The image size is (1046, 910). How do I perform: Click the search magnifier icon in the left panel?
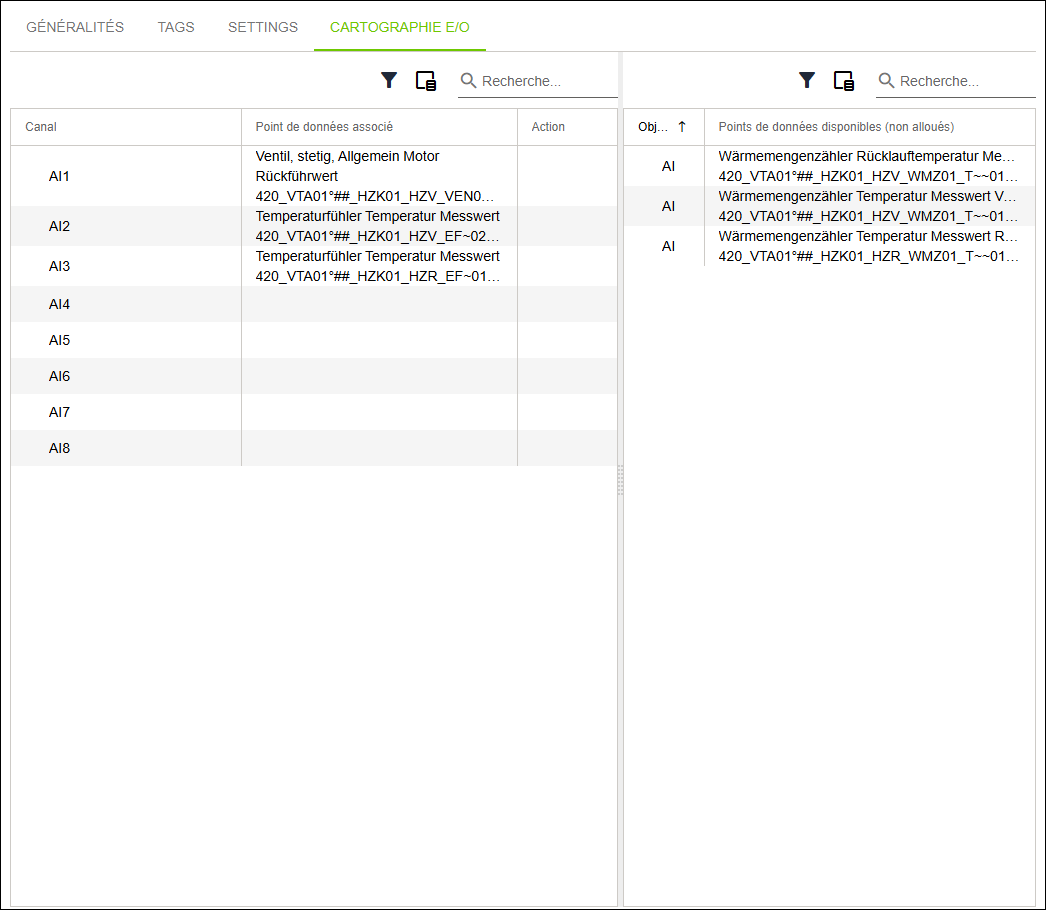click(x=468, y=81)
